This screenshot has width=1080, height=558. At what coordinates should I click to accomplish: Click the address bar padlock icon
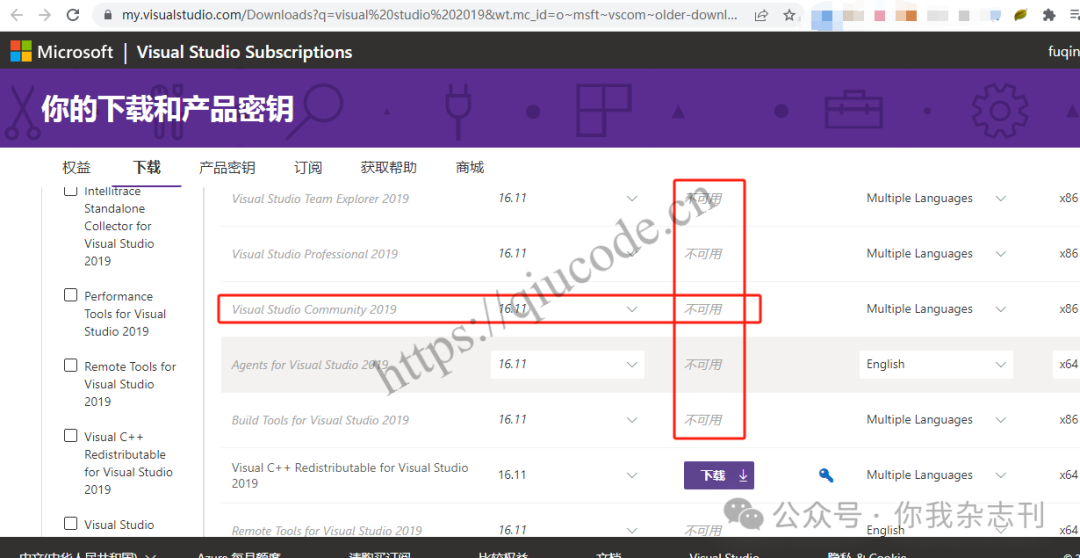point(107,14)
